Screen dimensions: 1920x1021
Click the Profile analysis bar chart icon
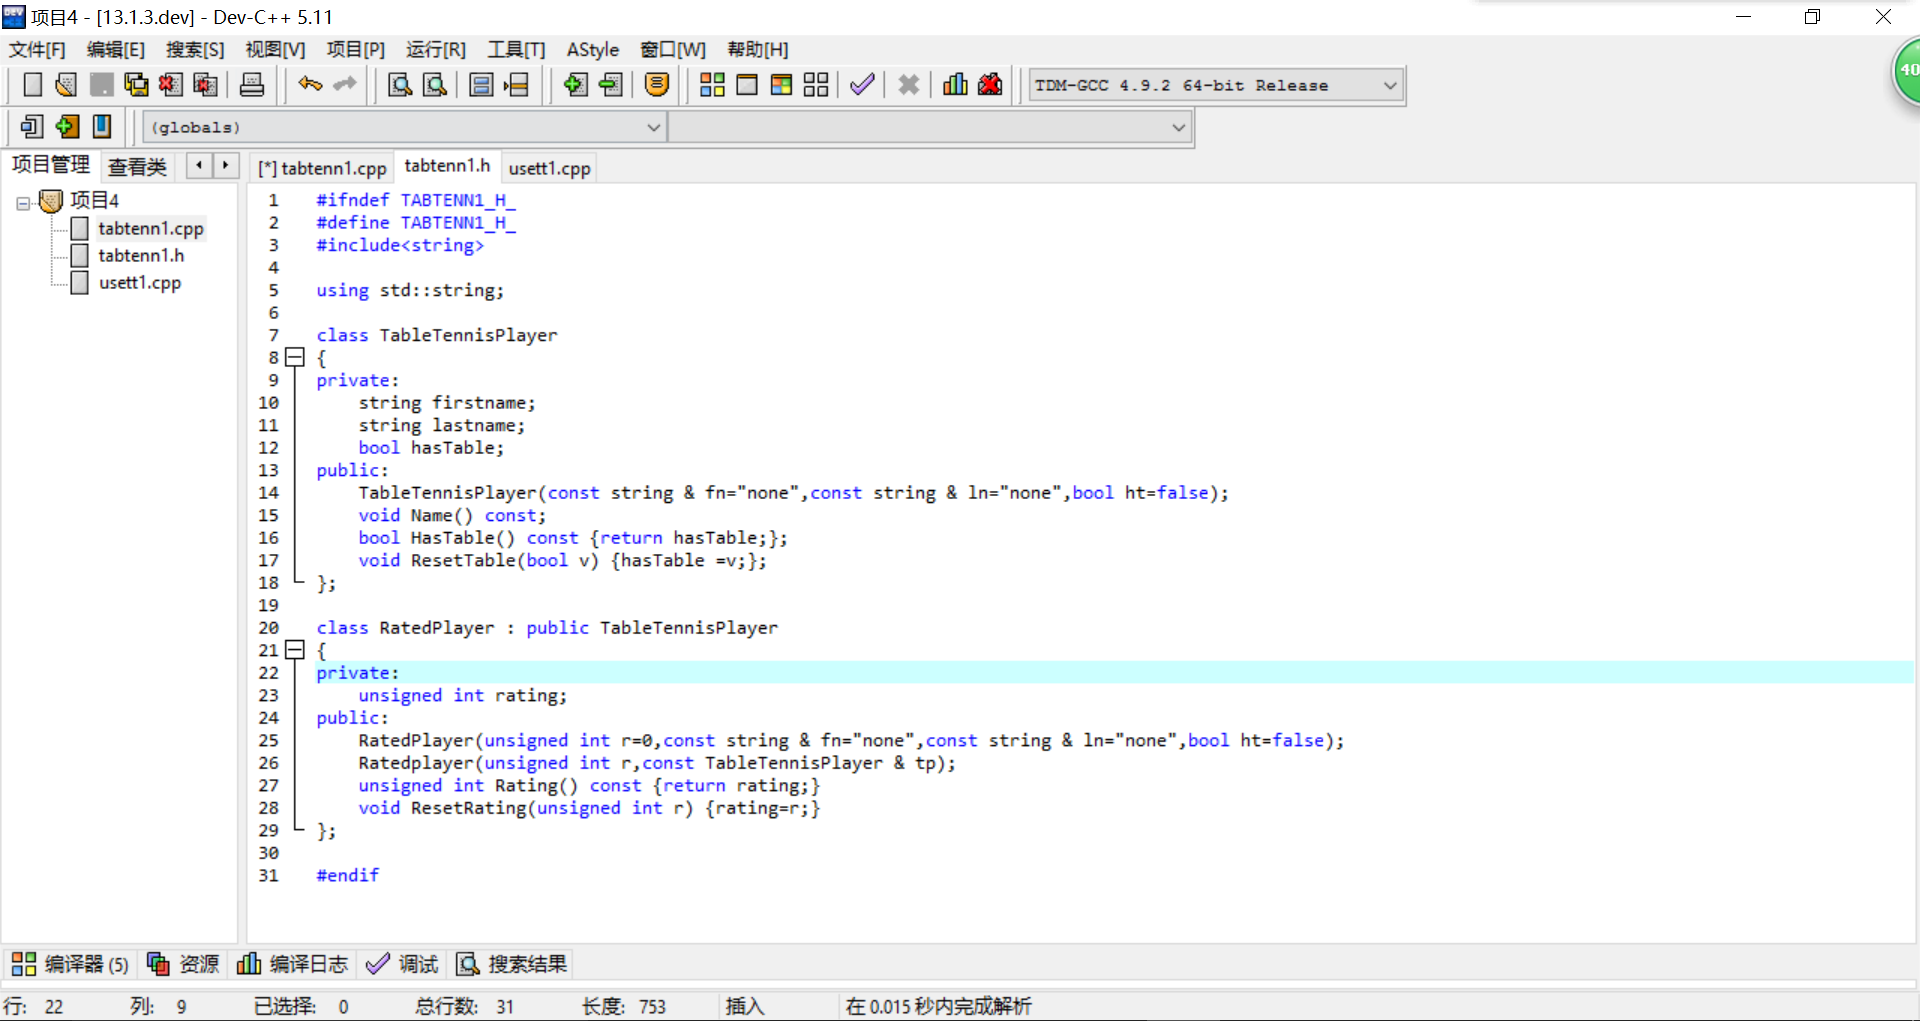click(955, 85)
